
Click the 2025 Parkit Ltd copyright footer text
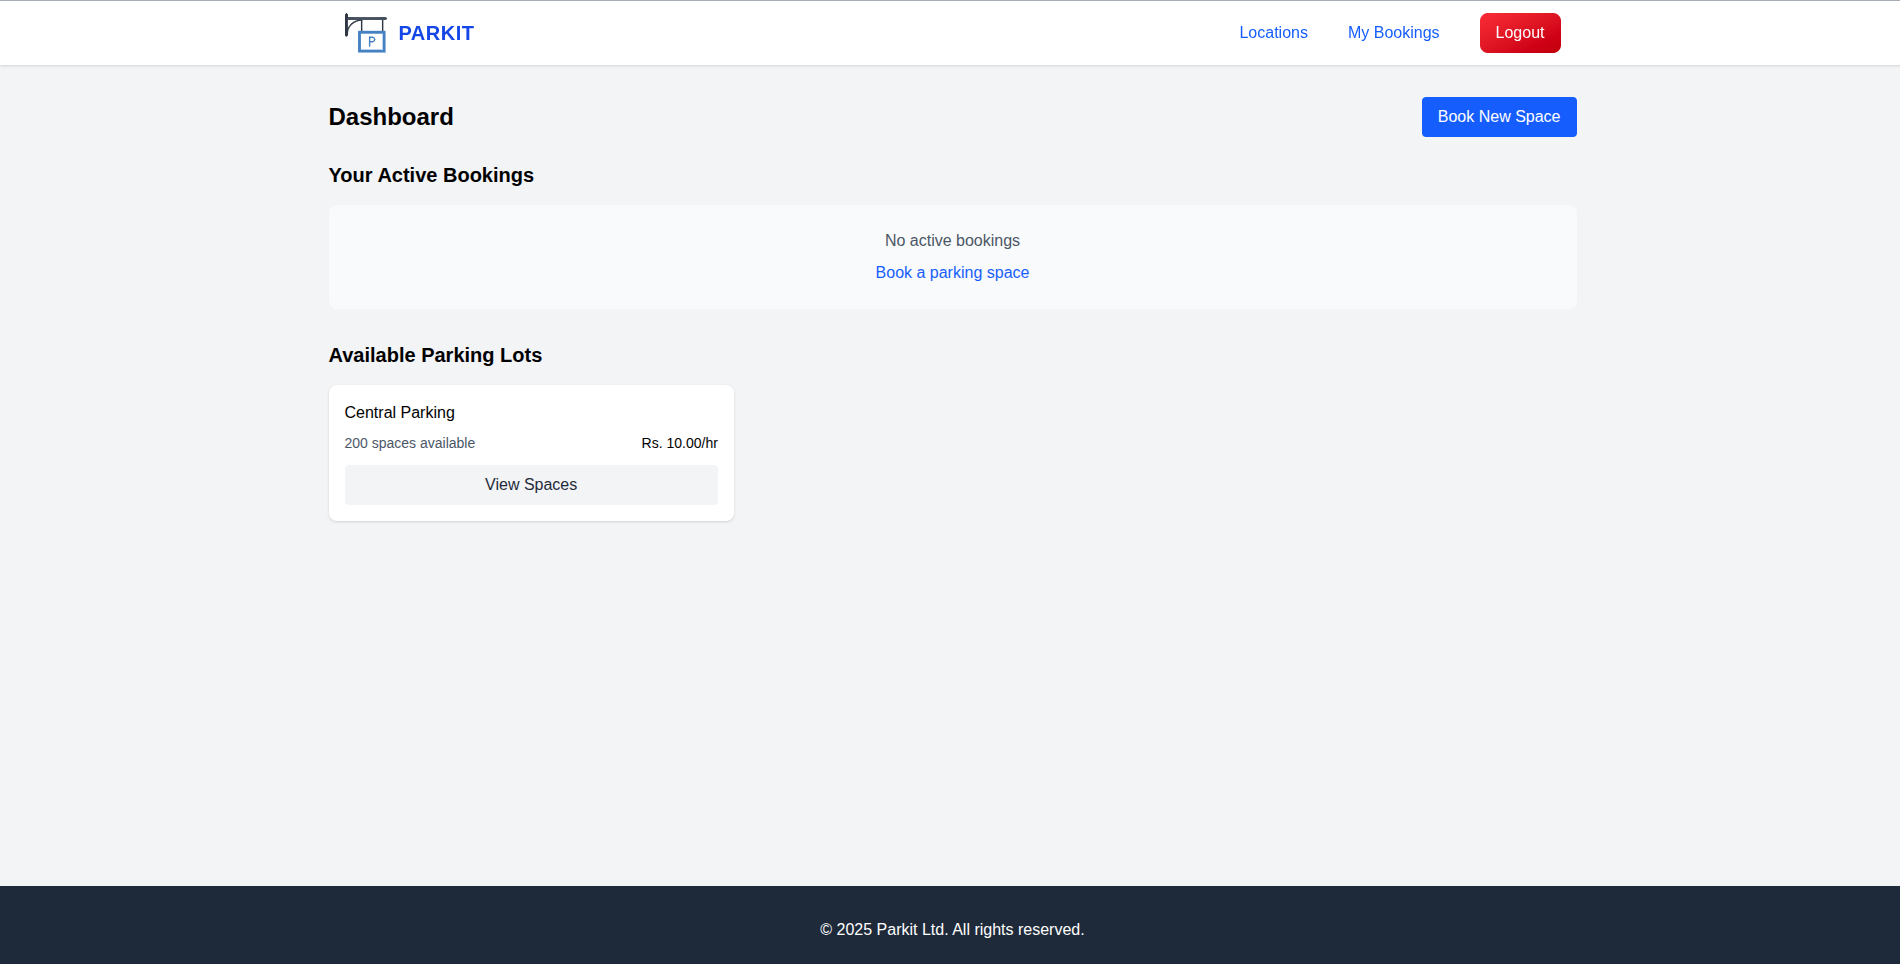pos(952,930)
